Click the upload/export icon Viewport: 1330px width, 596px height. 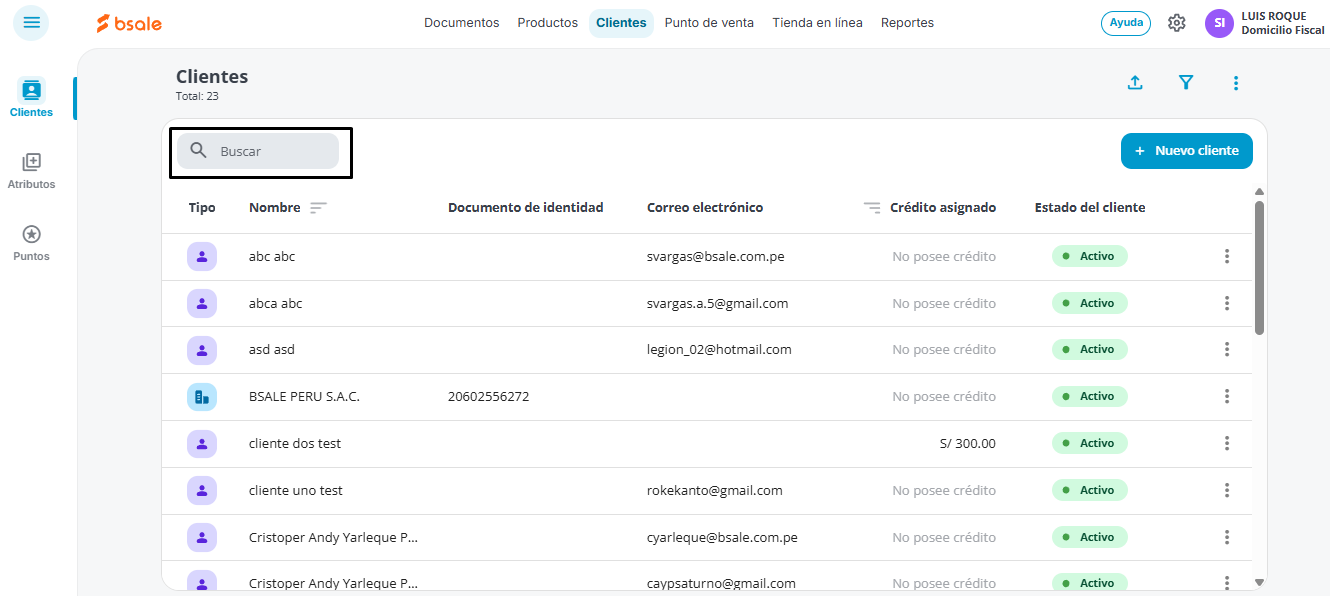[x=1135, y=83]
